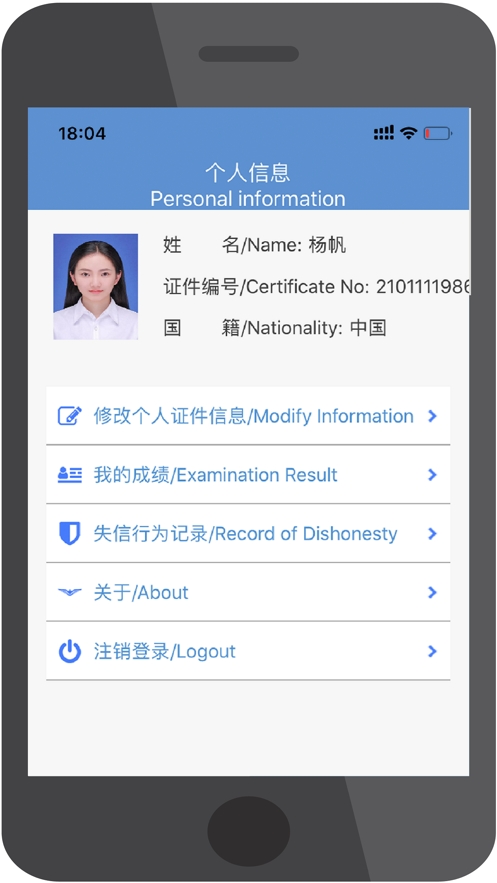The width and height of the screenshot is (497, 883).
Task: Click the chevron arrow on Logout row
Action: [432, 651]
